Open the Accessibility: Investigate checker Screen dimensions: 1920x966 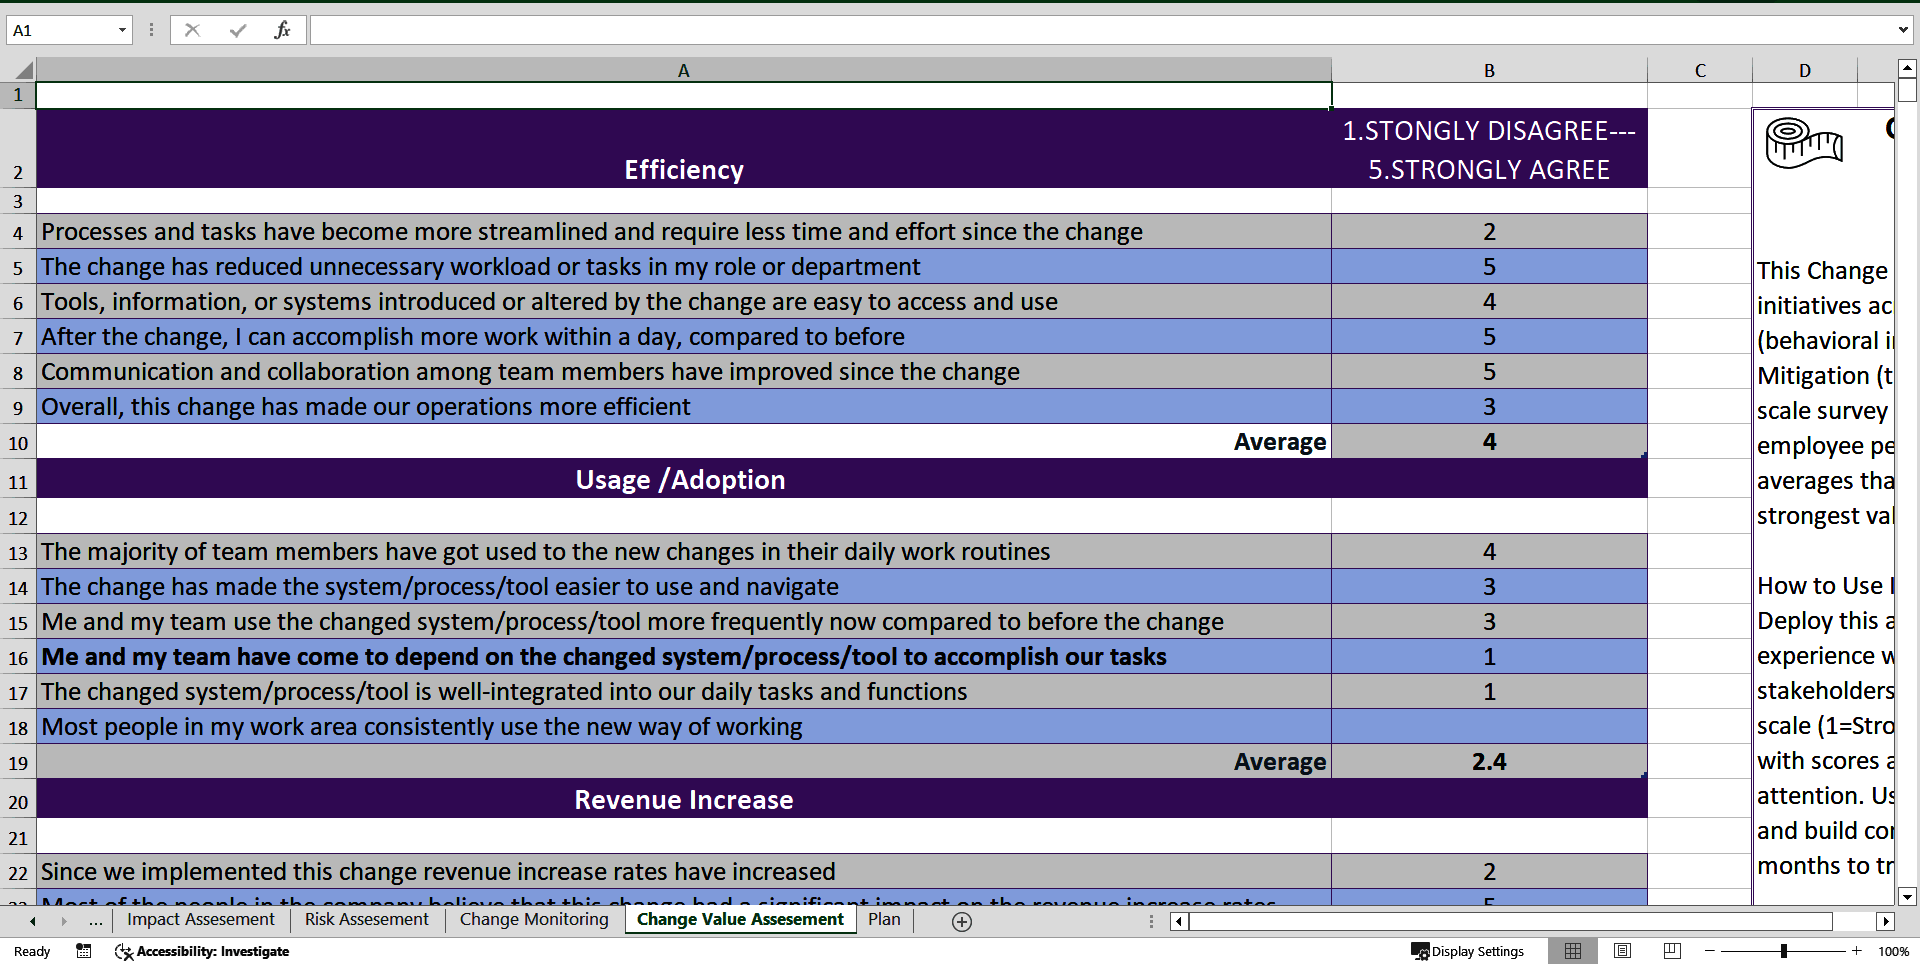click(202, 951)
